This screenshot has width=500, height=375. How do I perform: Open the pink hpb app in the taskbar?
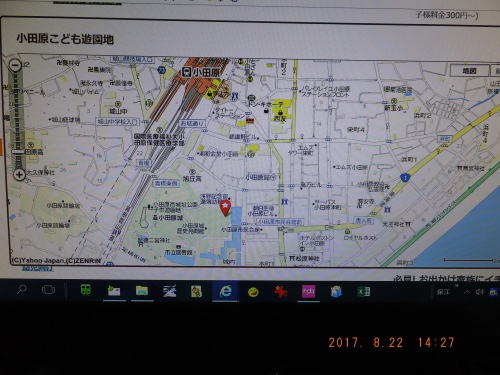(308, 291)
